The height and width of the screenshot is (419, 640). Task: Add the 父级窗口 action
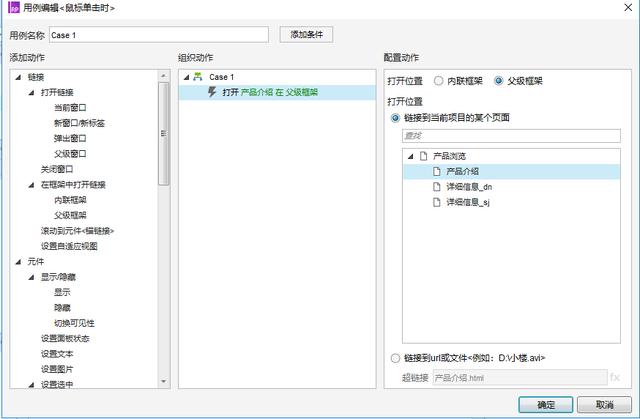click(x=70, y=154)
